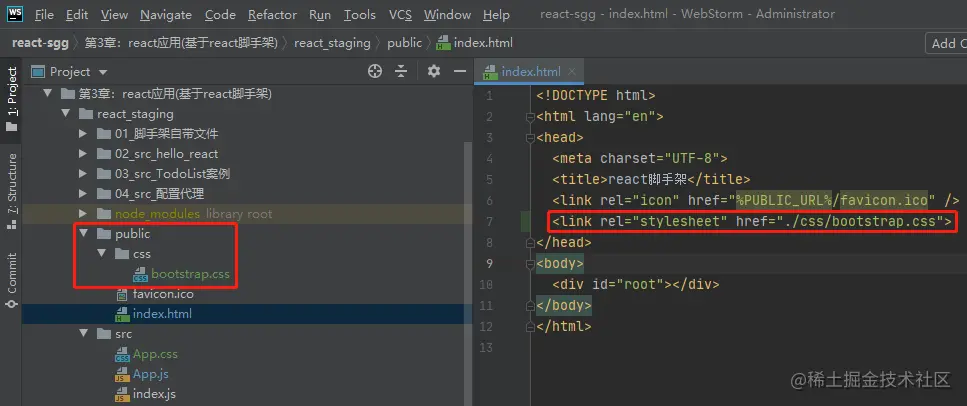Fold the <body> tag gutter marker
Image resolution: width=967 pixels, height=406 pixels.
(530, 263)
